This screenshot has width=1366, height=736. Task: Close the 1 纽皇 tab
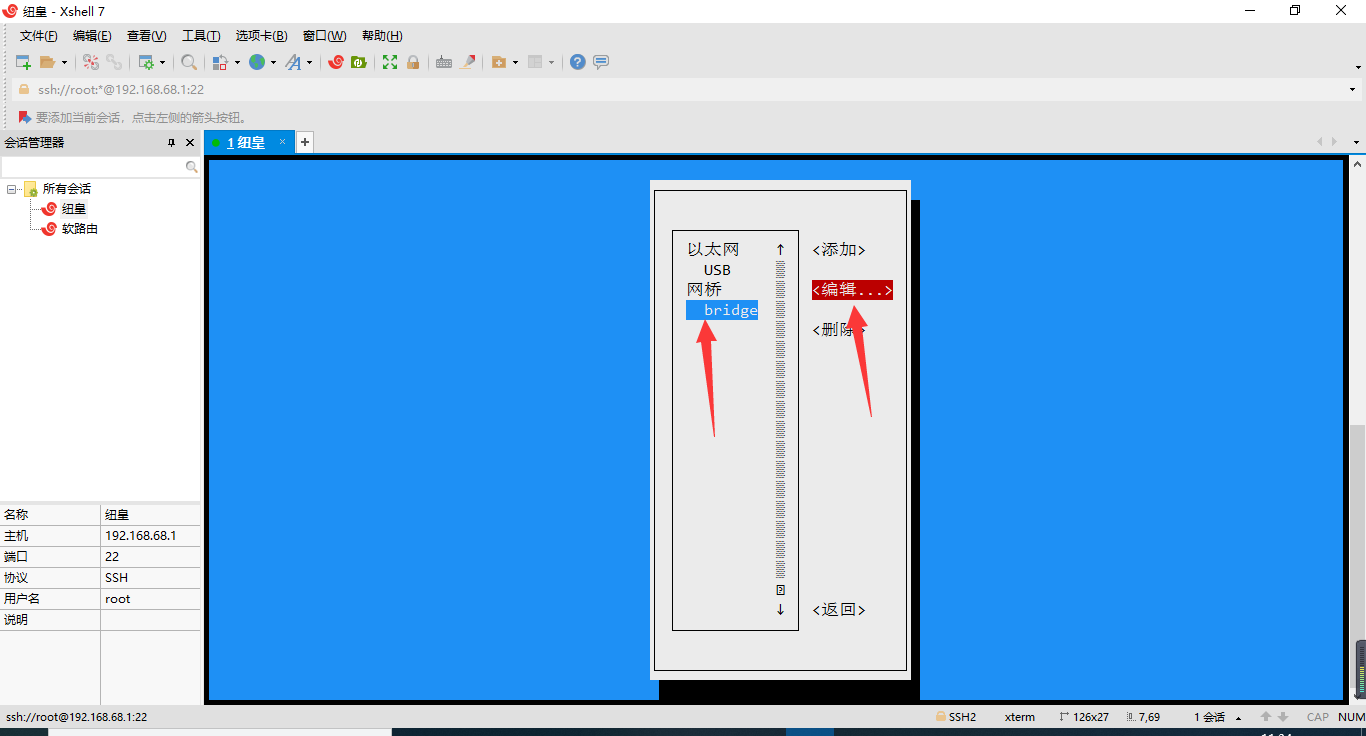[283, 142]
